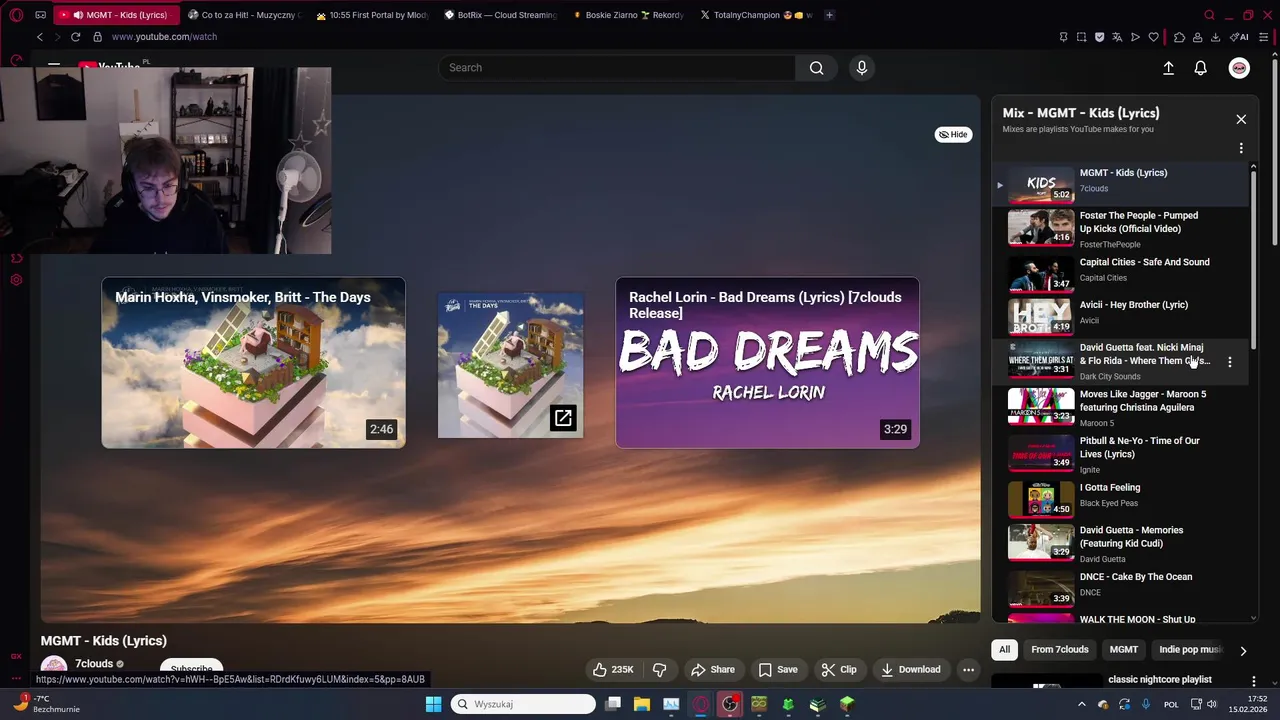Like the video with 235K likes

click(613, 669)
